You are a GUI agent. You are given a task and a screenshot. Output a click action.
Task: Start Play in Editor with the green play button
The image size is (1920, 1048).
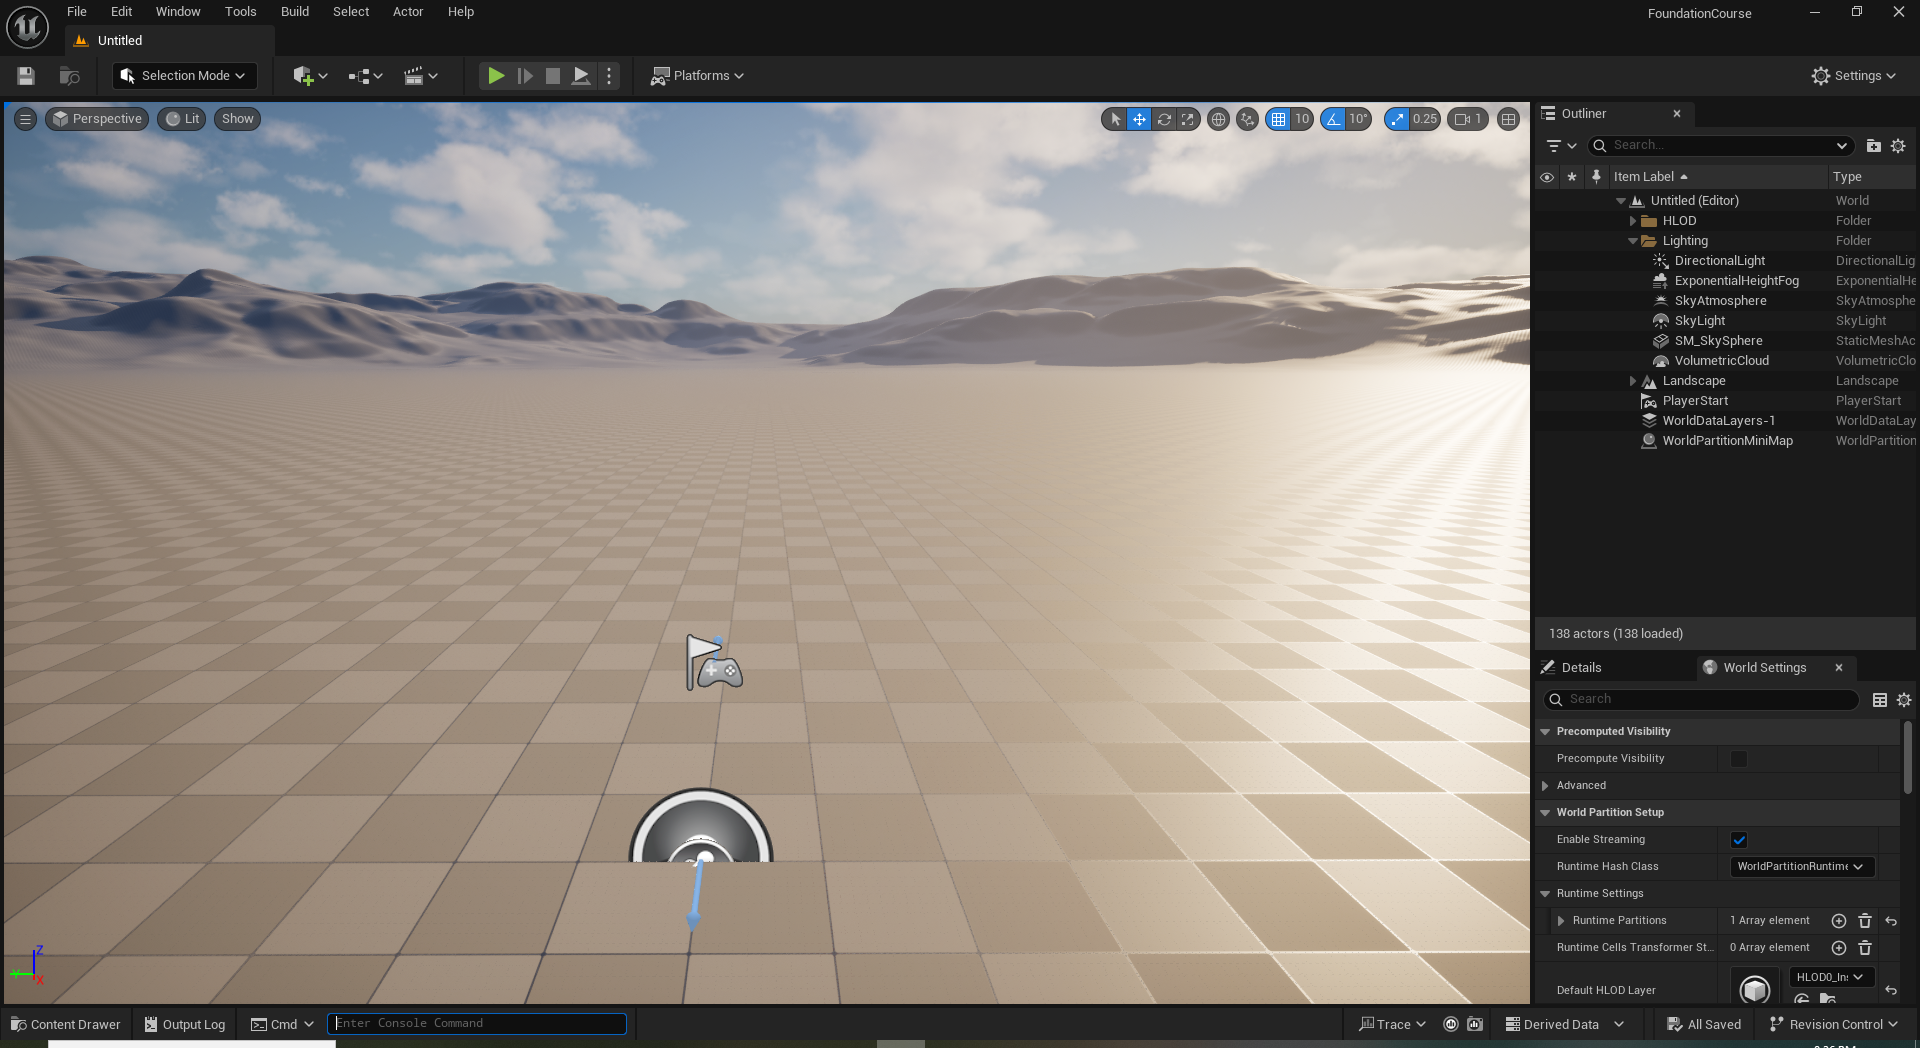coord(495,76)
